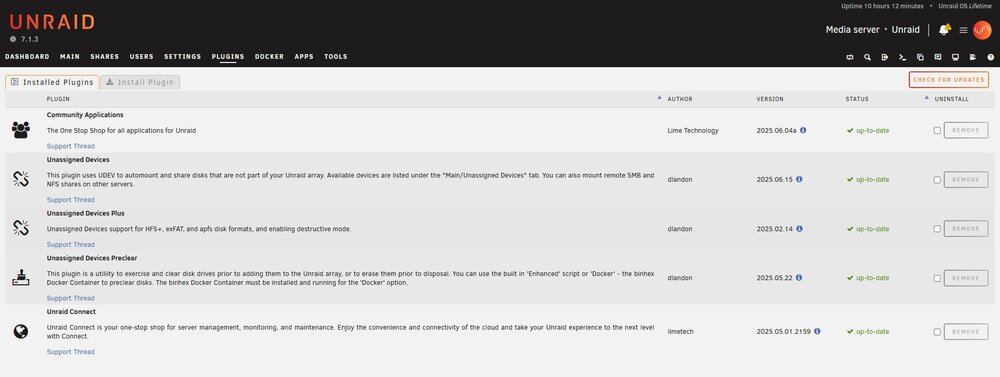
Task: Click the Unassigned Devices Preclear icon
Action: point(20,278)
